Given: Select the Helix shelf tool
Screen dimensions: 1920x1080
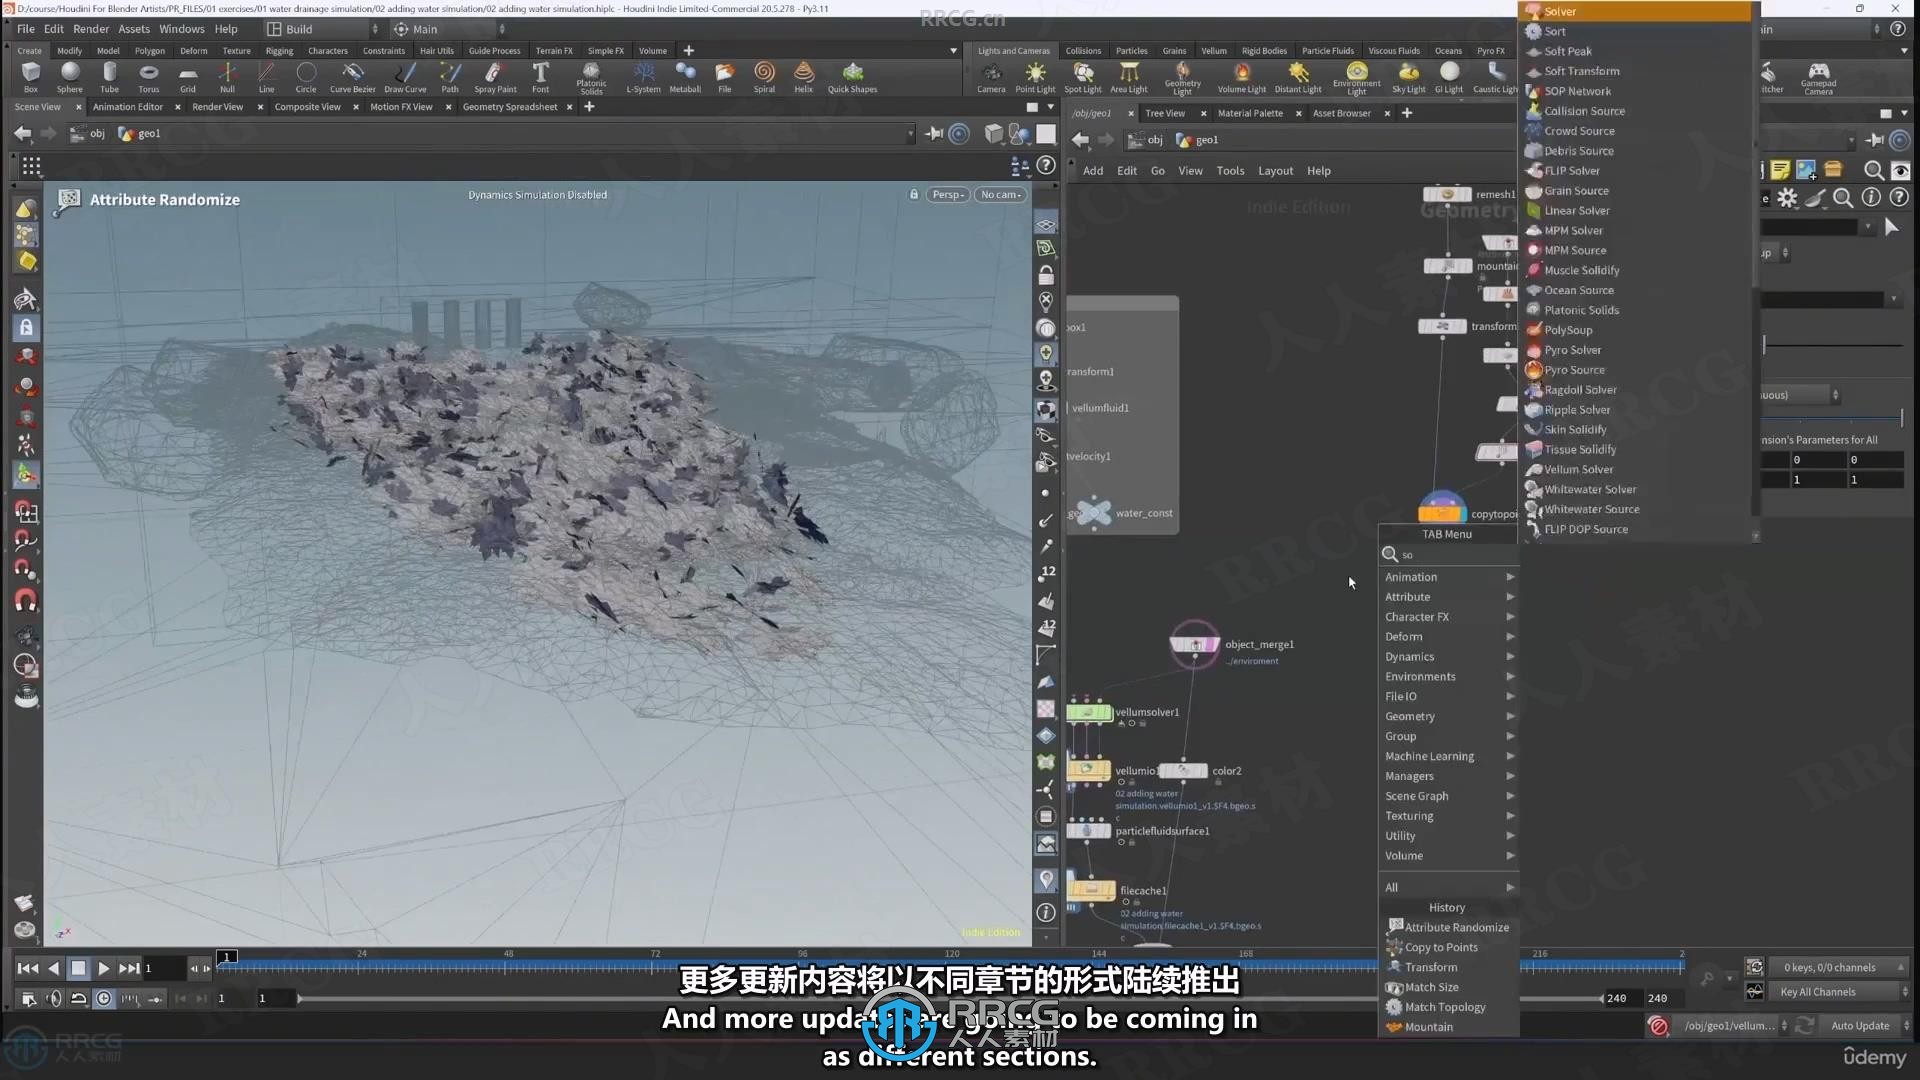Looking at the screenshot, I should point(804,77).
